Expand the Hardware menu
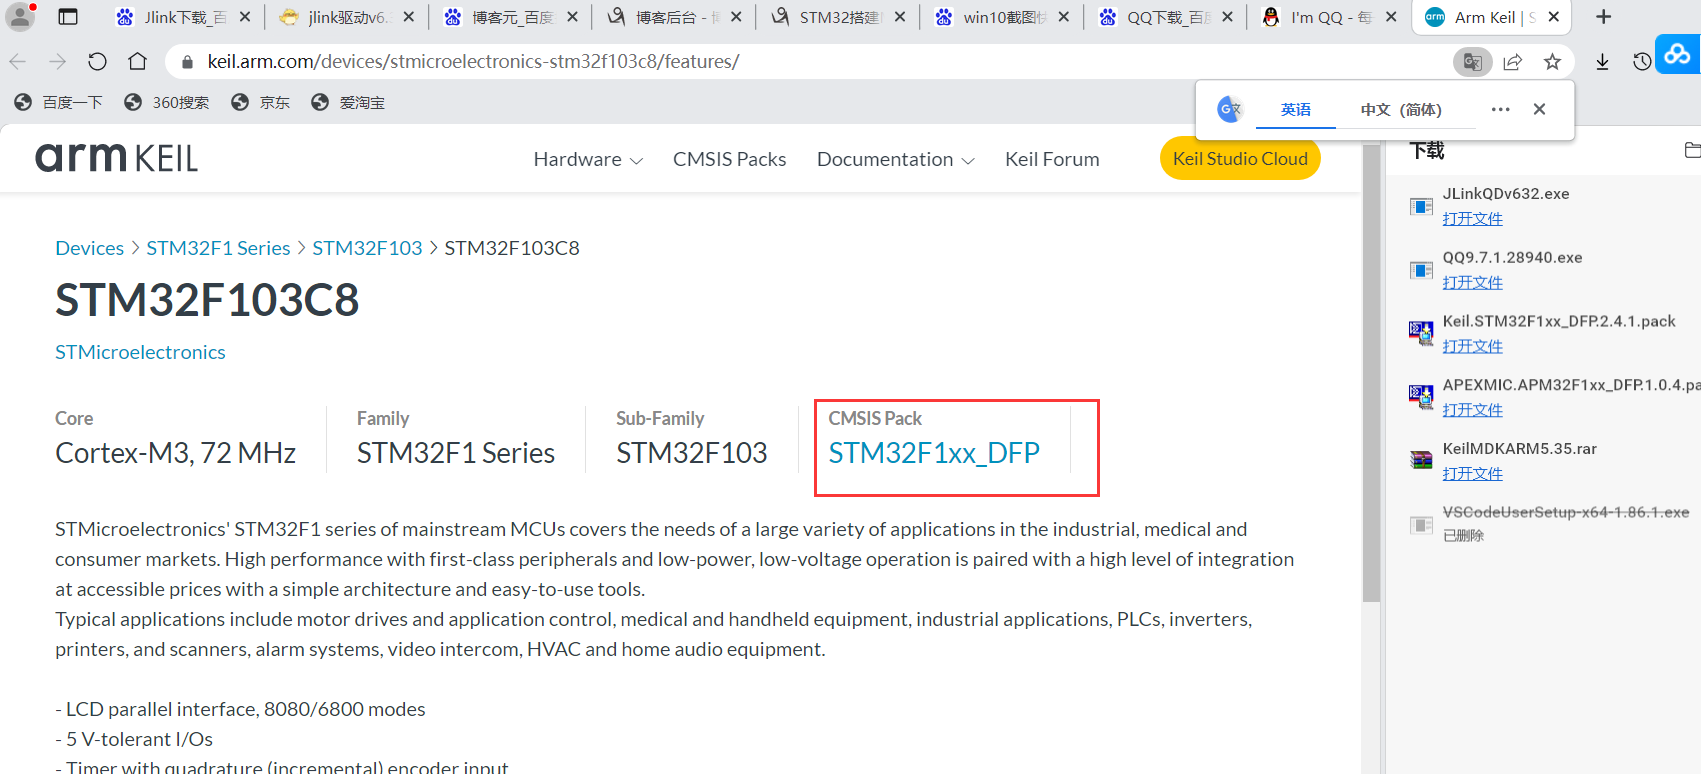 (588, 159)
